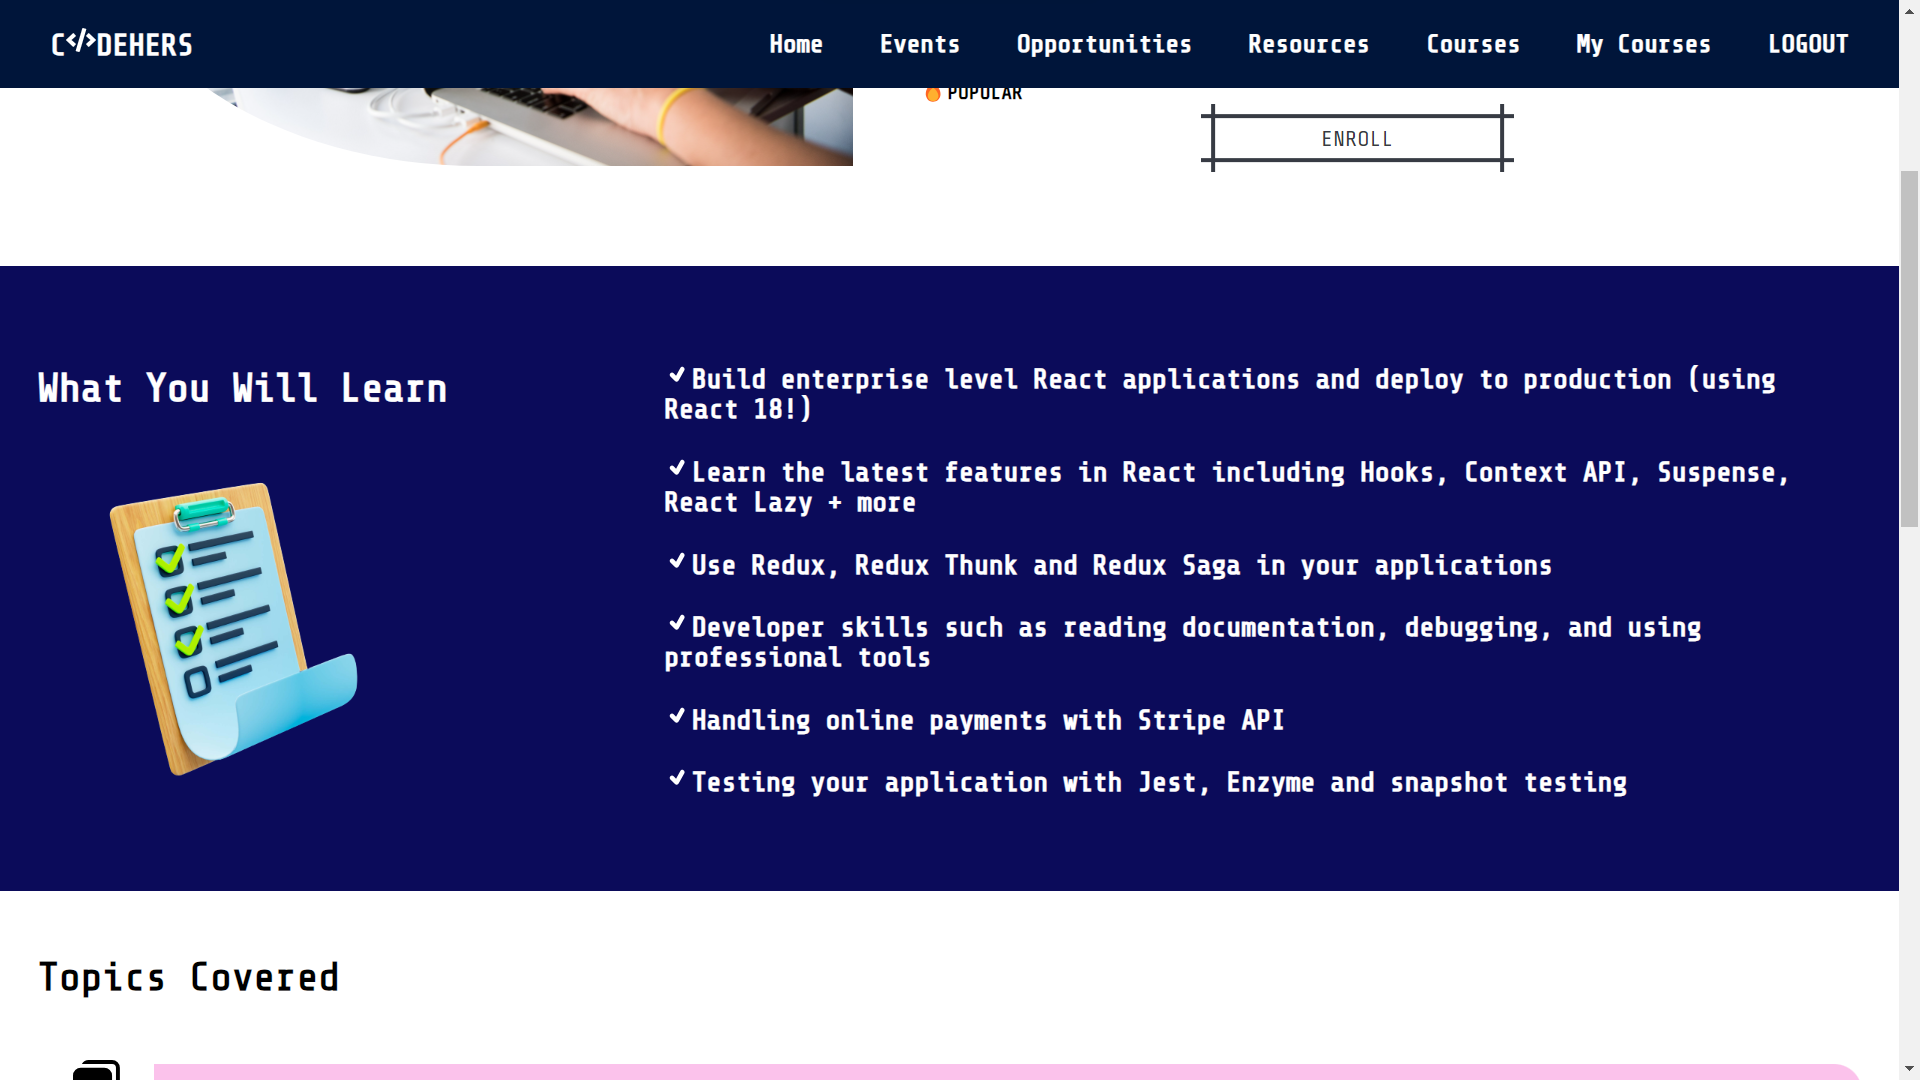
Task: Click the stacked cards icon under Topics Covered
Action: [97, 1070]
